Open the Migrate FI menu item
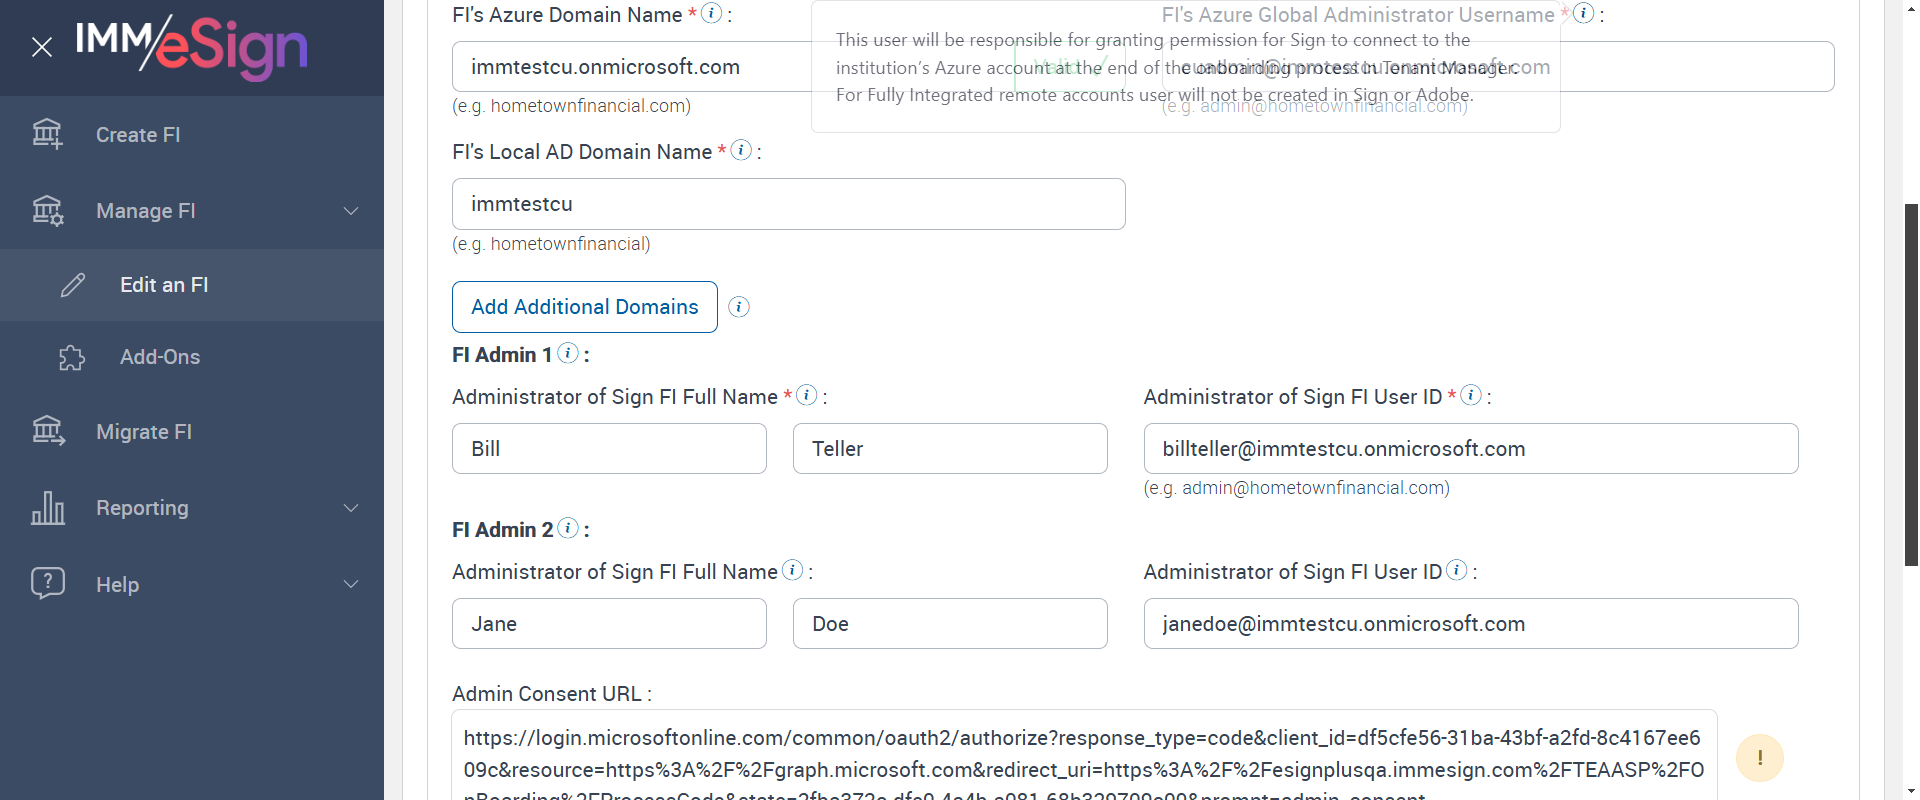This screenshot has height=800, width=1920. click(144, 432)
